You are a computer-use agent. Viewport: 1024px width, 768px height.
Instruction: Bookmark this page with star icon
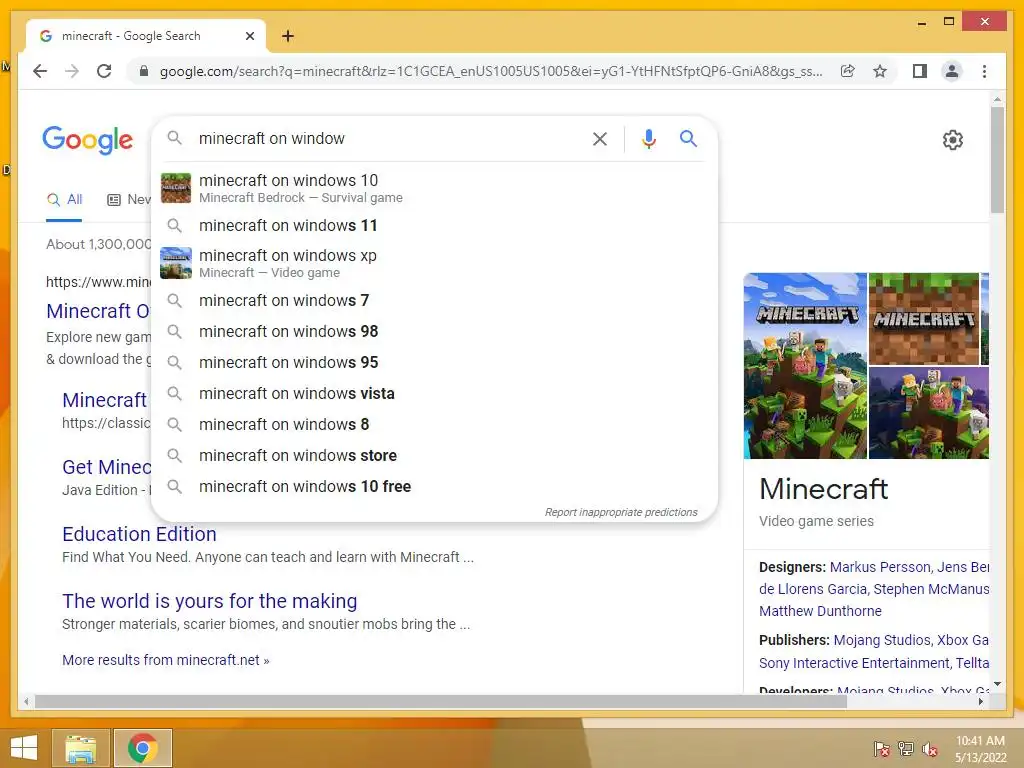point(880,71)
